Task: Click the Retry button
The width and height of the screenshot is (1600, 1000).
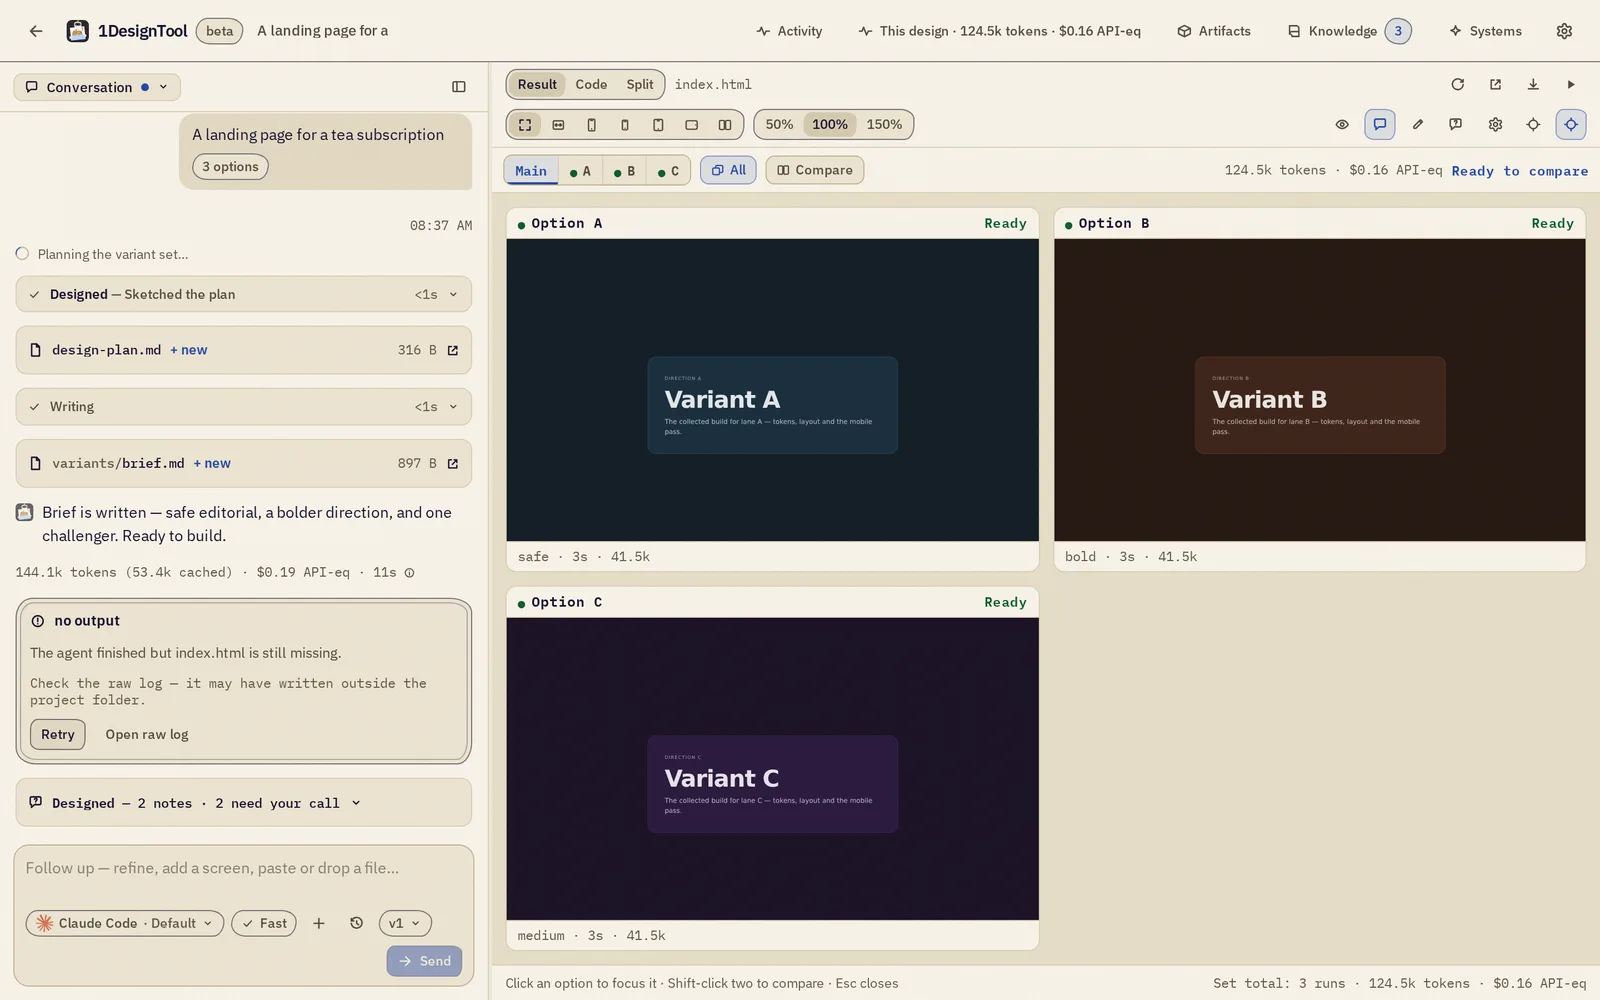Action: (x=58, y=734)
